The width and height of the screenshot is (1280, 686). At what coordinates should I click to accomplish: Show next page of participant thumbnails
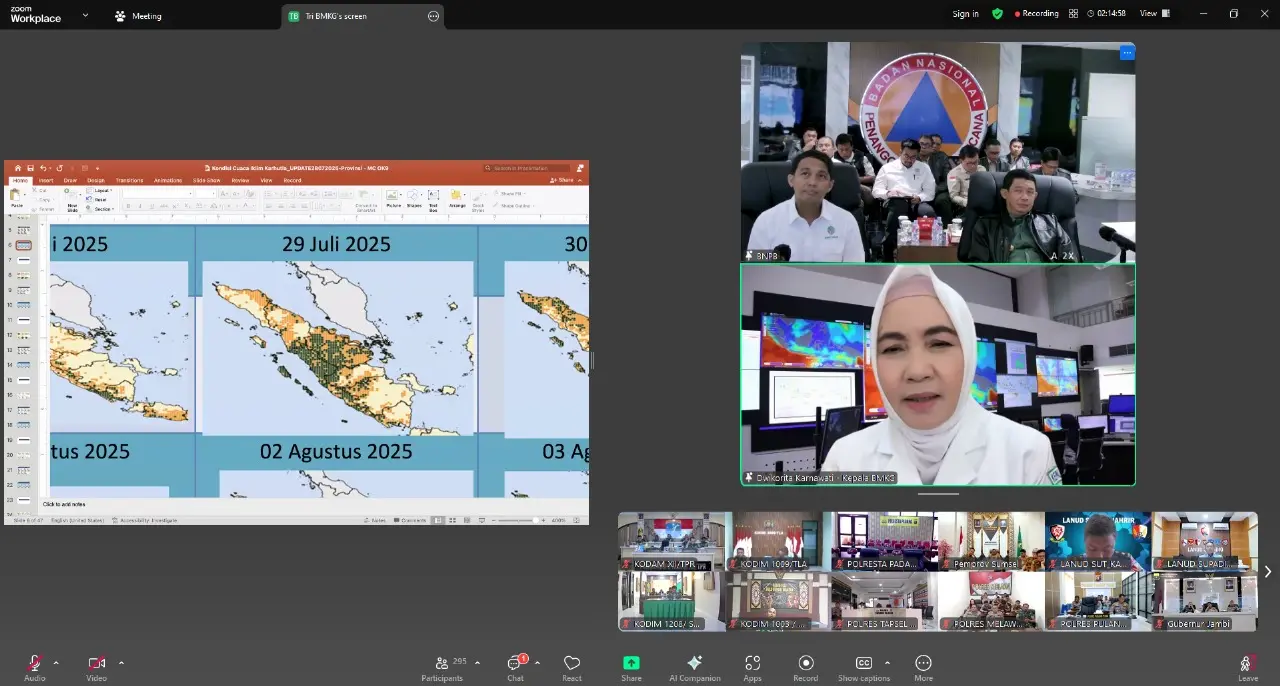click(x=1267, y=572)
